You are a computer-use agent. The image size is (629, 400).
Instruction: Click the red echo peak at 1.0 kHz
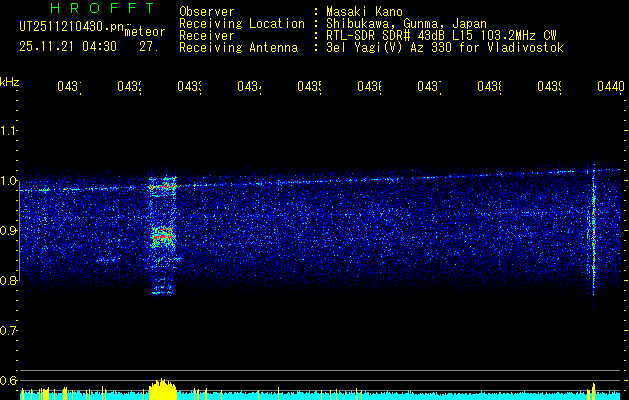tap(162, 187)
